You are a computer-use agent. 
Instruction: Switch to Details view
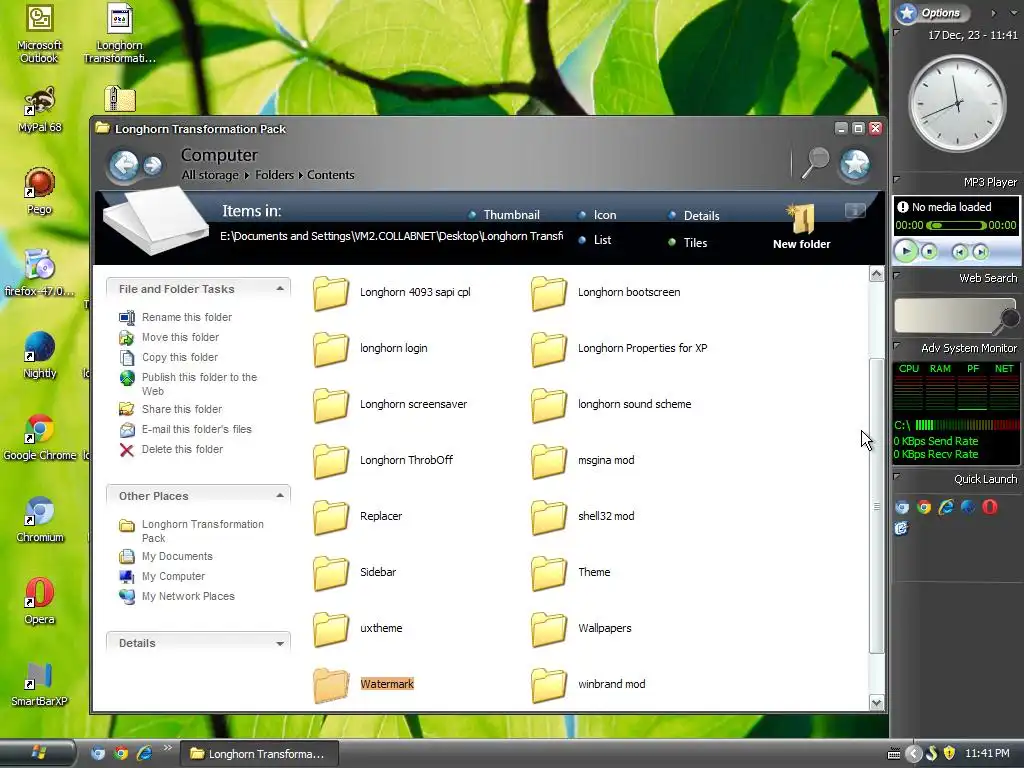tap(694, 216)
